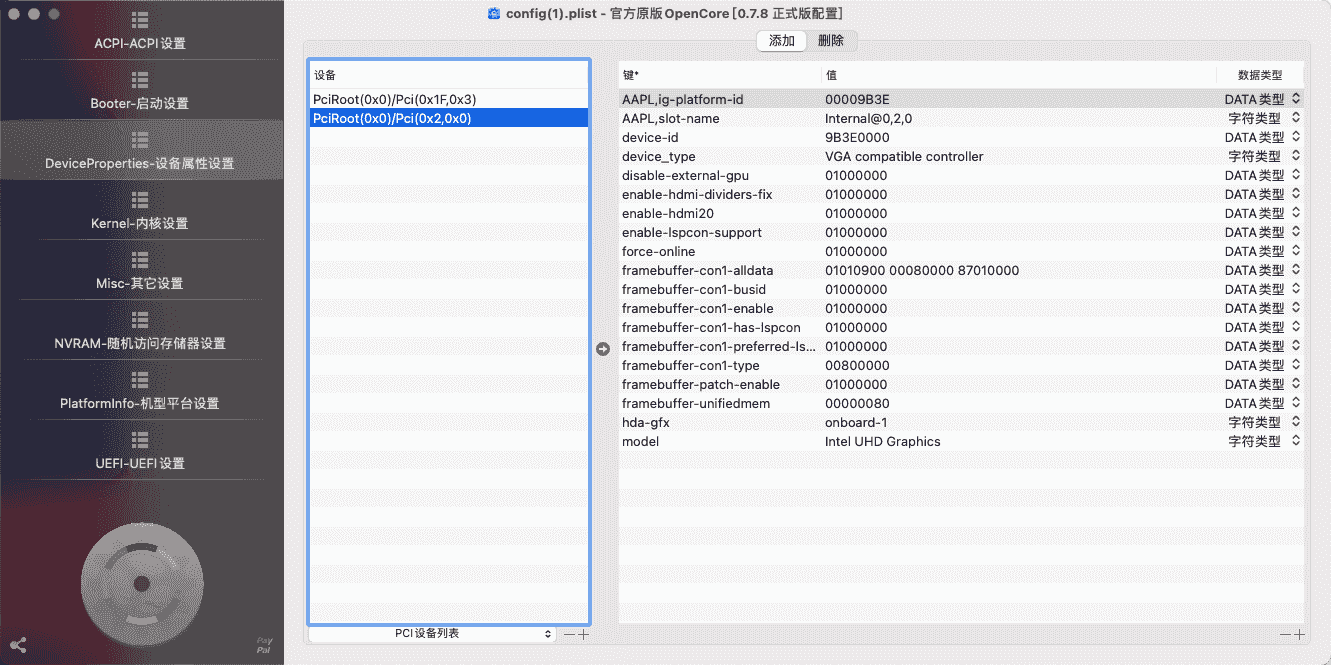Open UEFI settings in the sidebar
Screen dimensions: 1331x665
click(140, 452)
